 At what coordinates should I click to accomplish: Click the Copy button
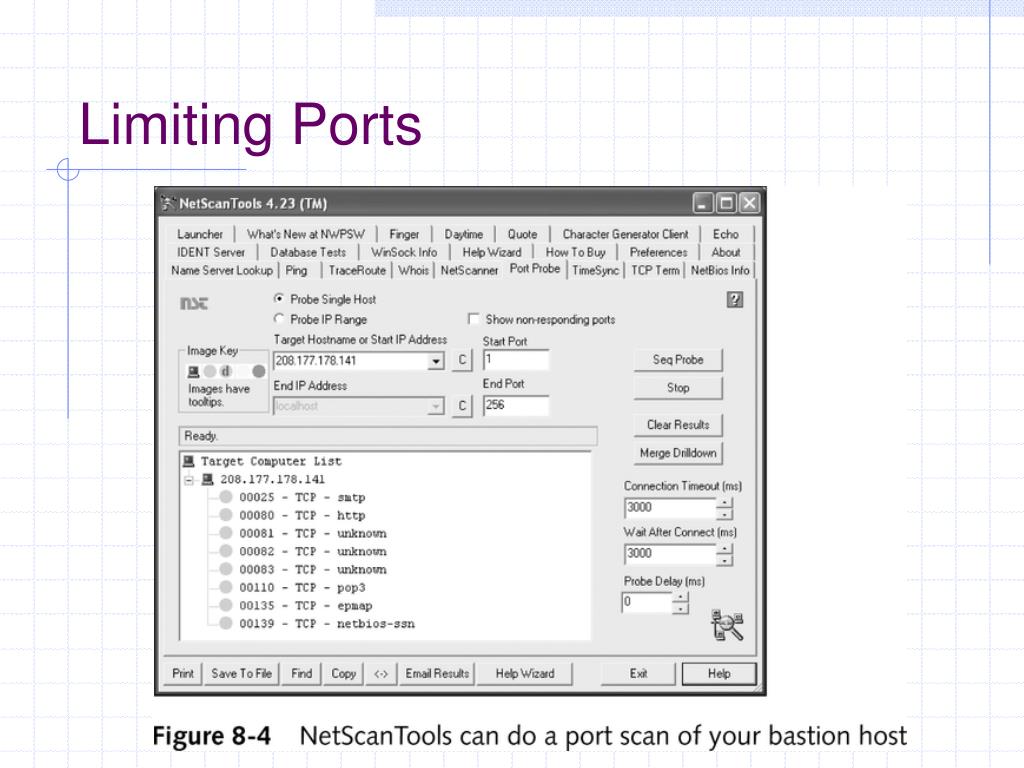[x=344, y=673]
